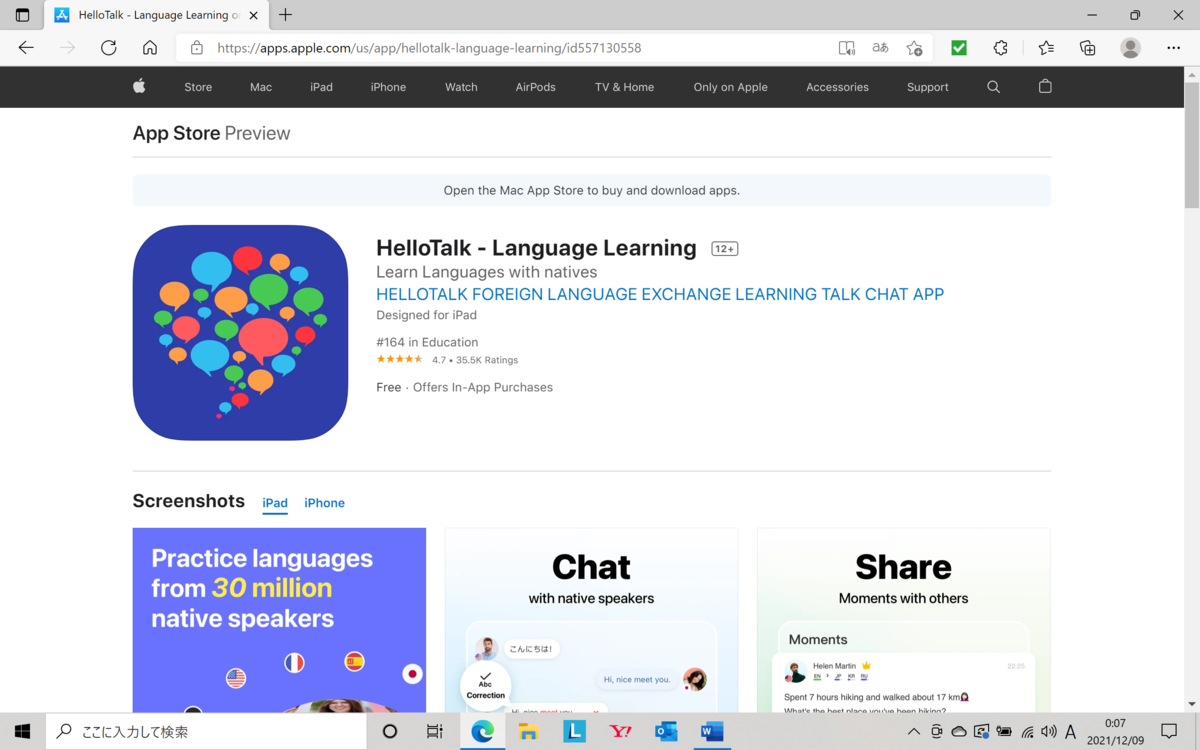Open the Practice languages screenshot
Screen dimensions: 1200x750
(x=279, y=620)
